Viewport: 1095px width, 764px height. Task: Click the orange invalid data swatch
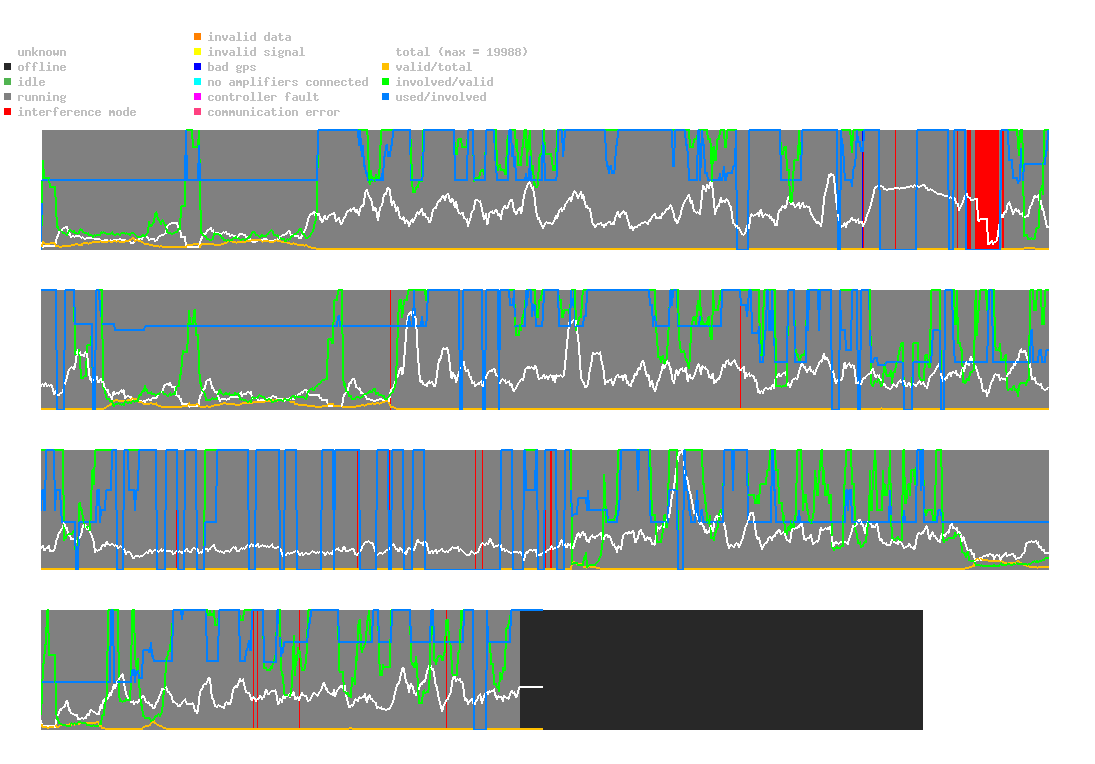pos(198,37)
